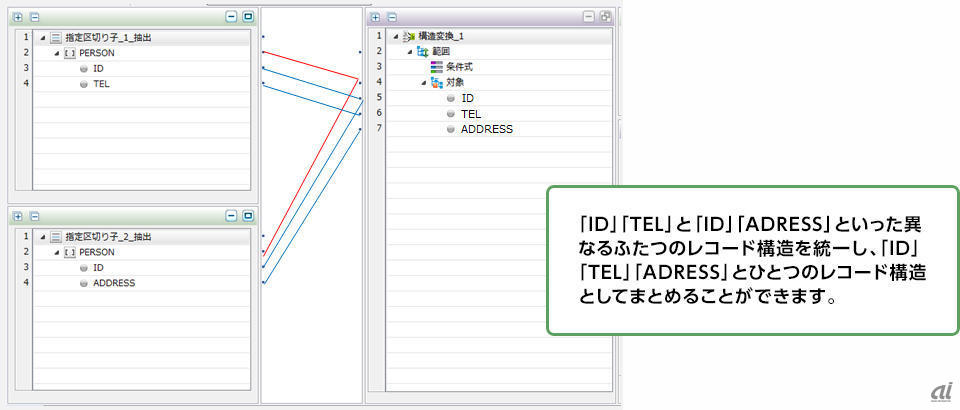Maximize the 指定区切り子_2_抽出 panel
This screenshot has width=960, height=410.
[x=248, y=215]
